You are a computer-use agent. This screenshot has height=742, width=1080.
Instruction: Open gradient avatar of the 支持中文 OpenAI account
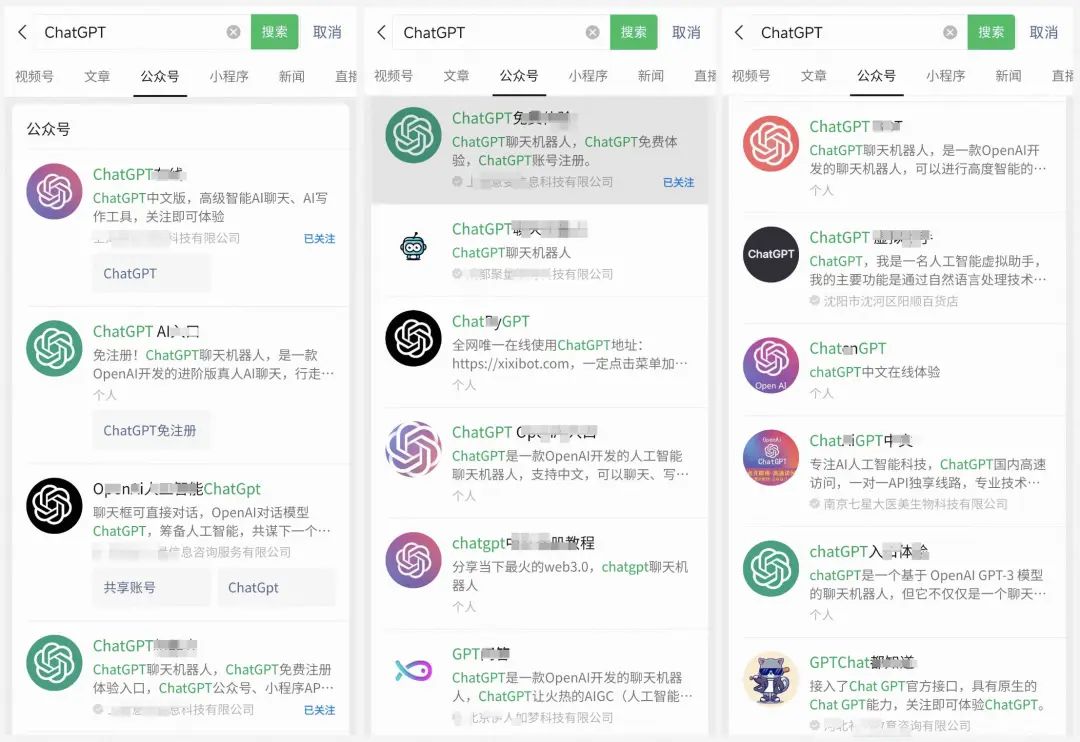[x=413, y=449]
